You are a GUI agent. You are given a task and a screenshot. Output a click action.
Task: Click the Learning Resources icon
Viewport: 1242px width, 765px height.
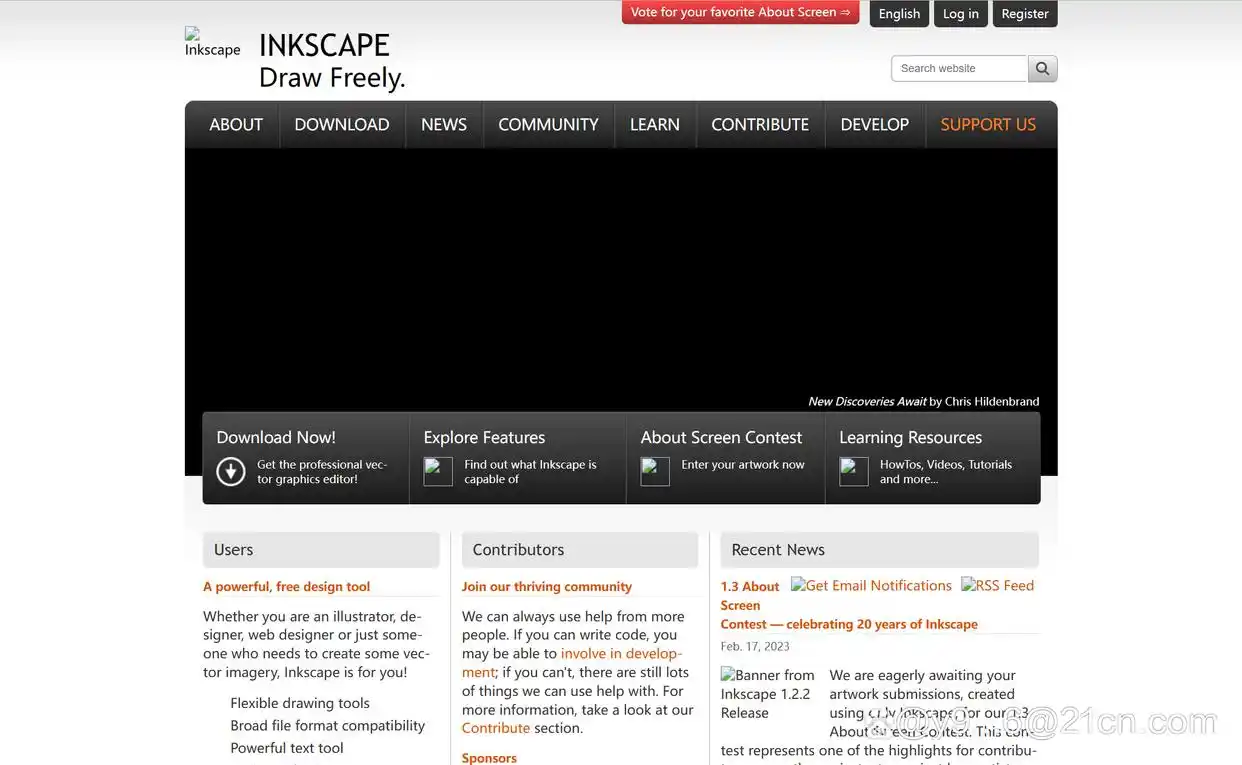pyautogui.click(x=853, y=471)
